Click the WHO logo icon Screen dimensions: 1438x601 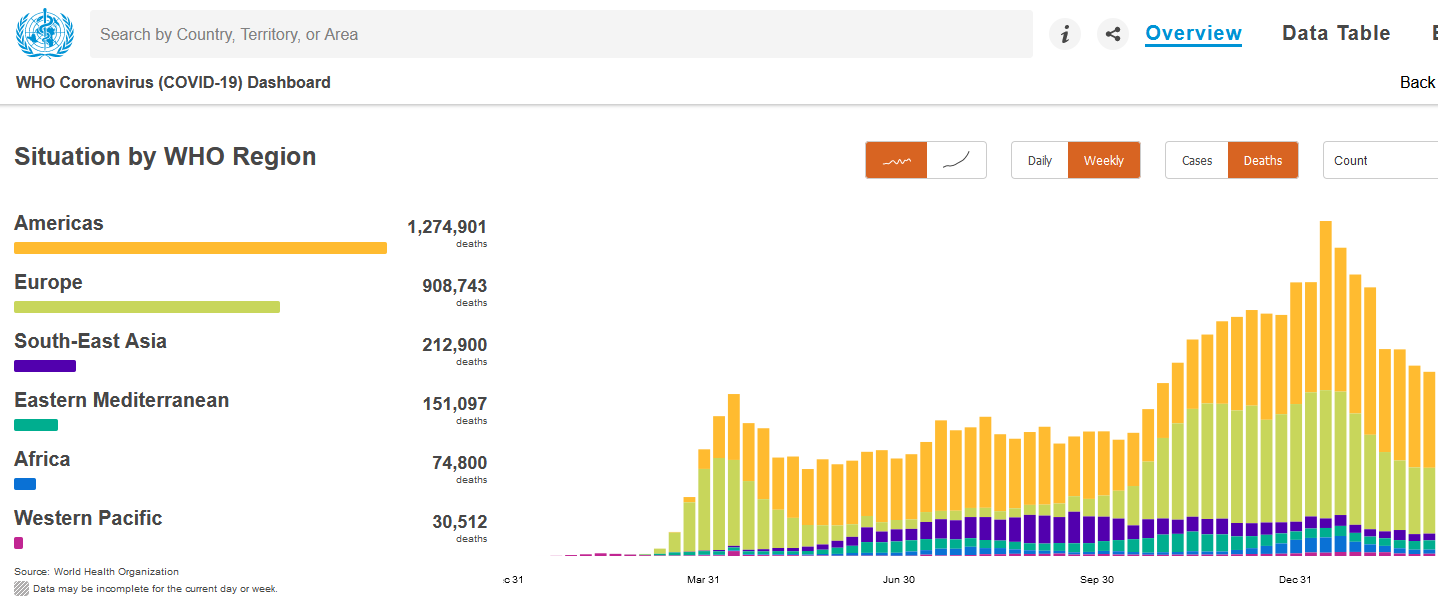click(x=45, y=33)
